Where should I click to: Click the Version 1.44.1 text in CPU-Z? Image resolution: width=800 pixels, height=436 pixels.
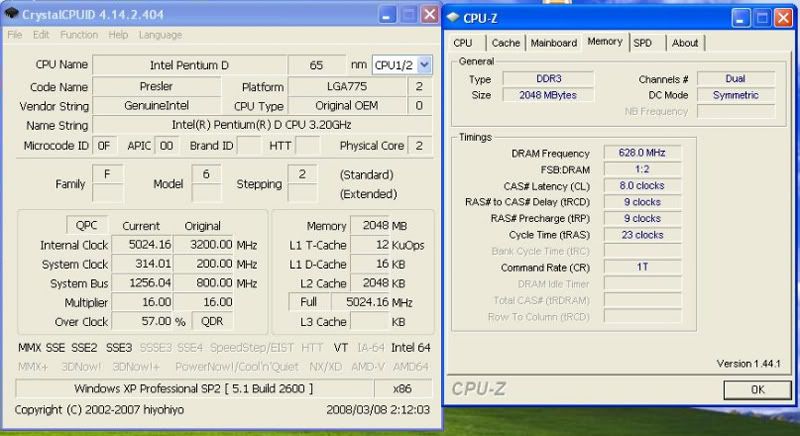point(748,364)
